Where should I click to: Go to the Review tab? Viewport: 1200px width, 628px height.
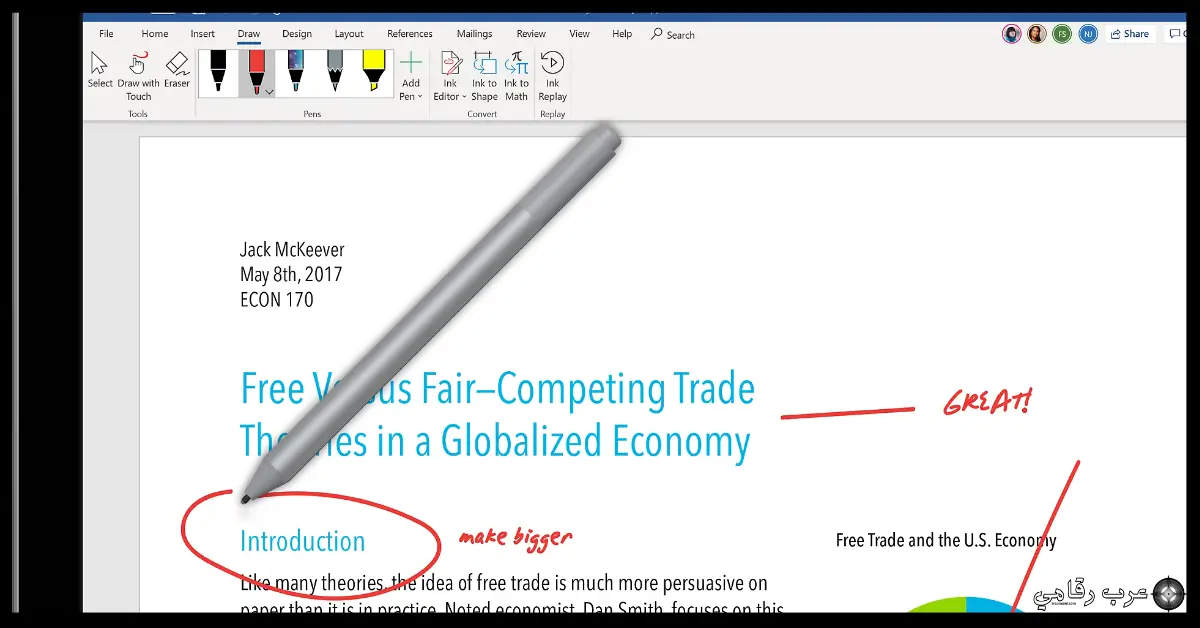click(x=531, y=34)
